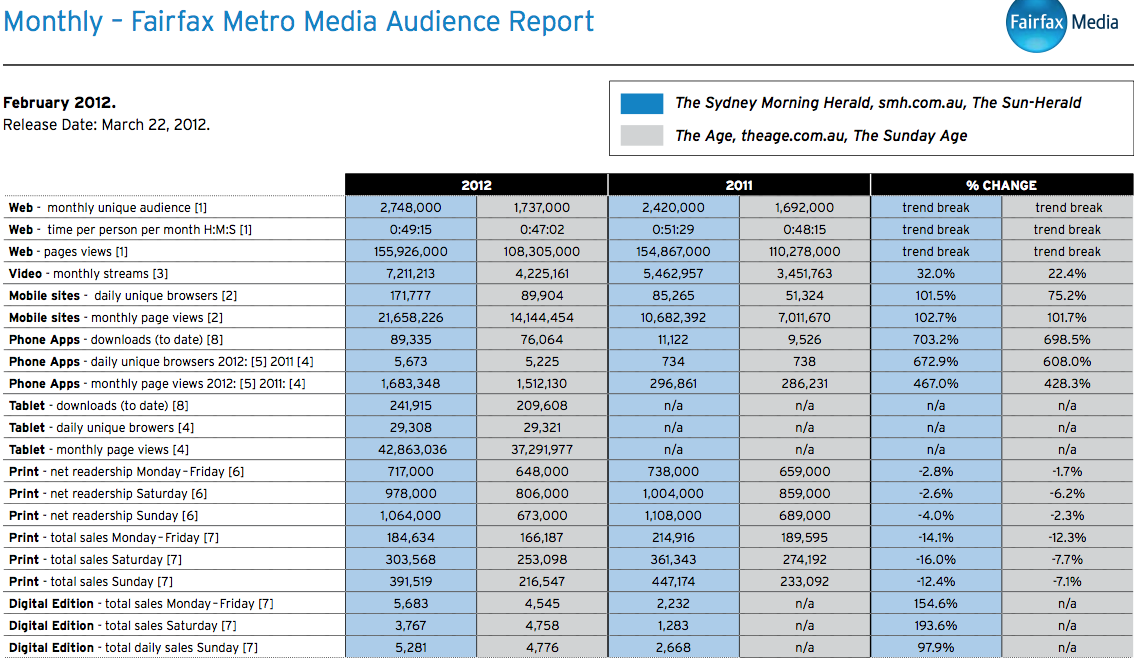Click the value '447,174'
Screen dimensions: 1134x668
point(673,582)
